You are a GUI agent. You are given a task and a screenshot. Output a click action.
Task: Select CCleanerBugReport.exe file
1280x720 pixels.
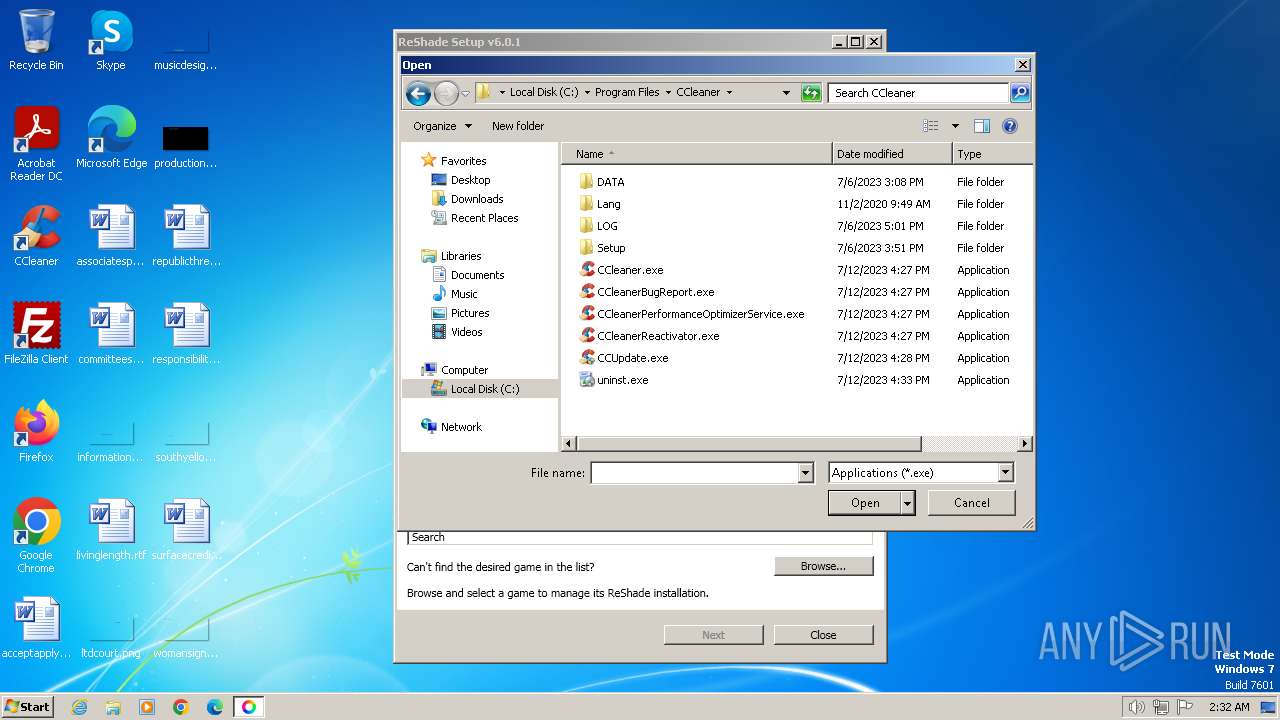[655, 292]
